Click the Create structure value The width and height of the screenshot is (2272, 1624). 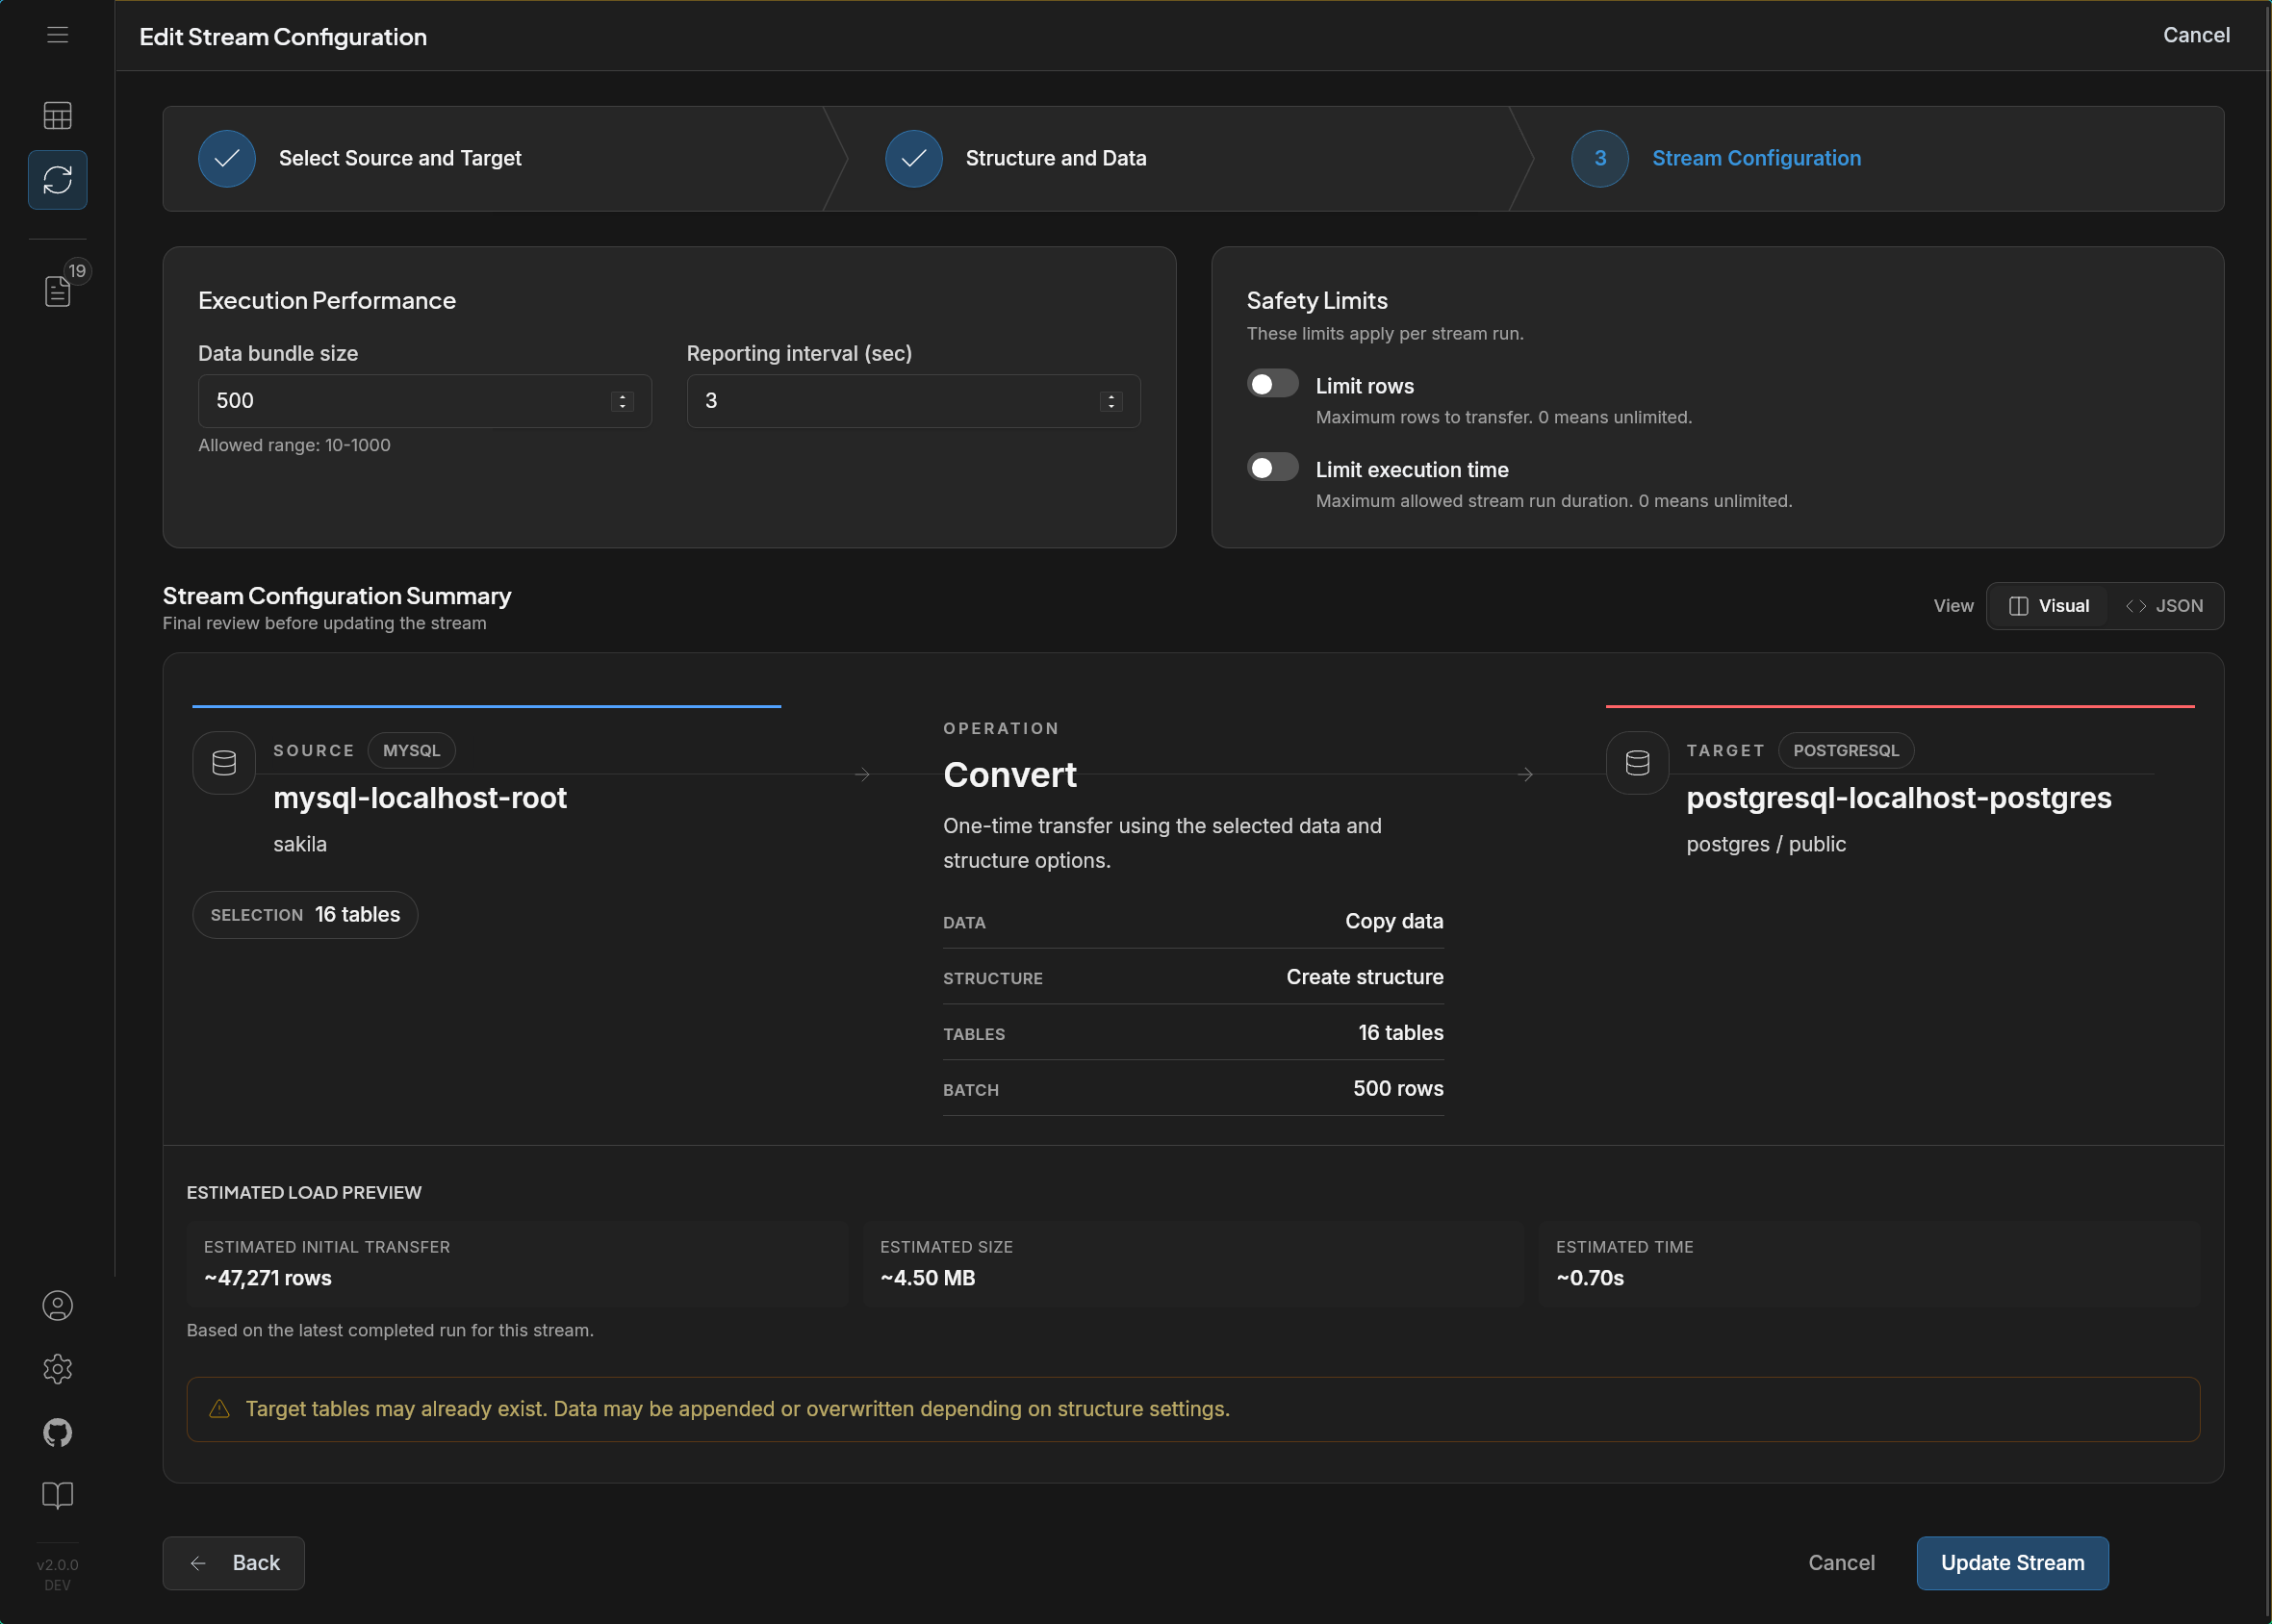pos(1365,977)
